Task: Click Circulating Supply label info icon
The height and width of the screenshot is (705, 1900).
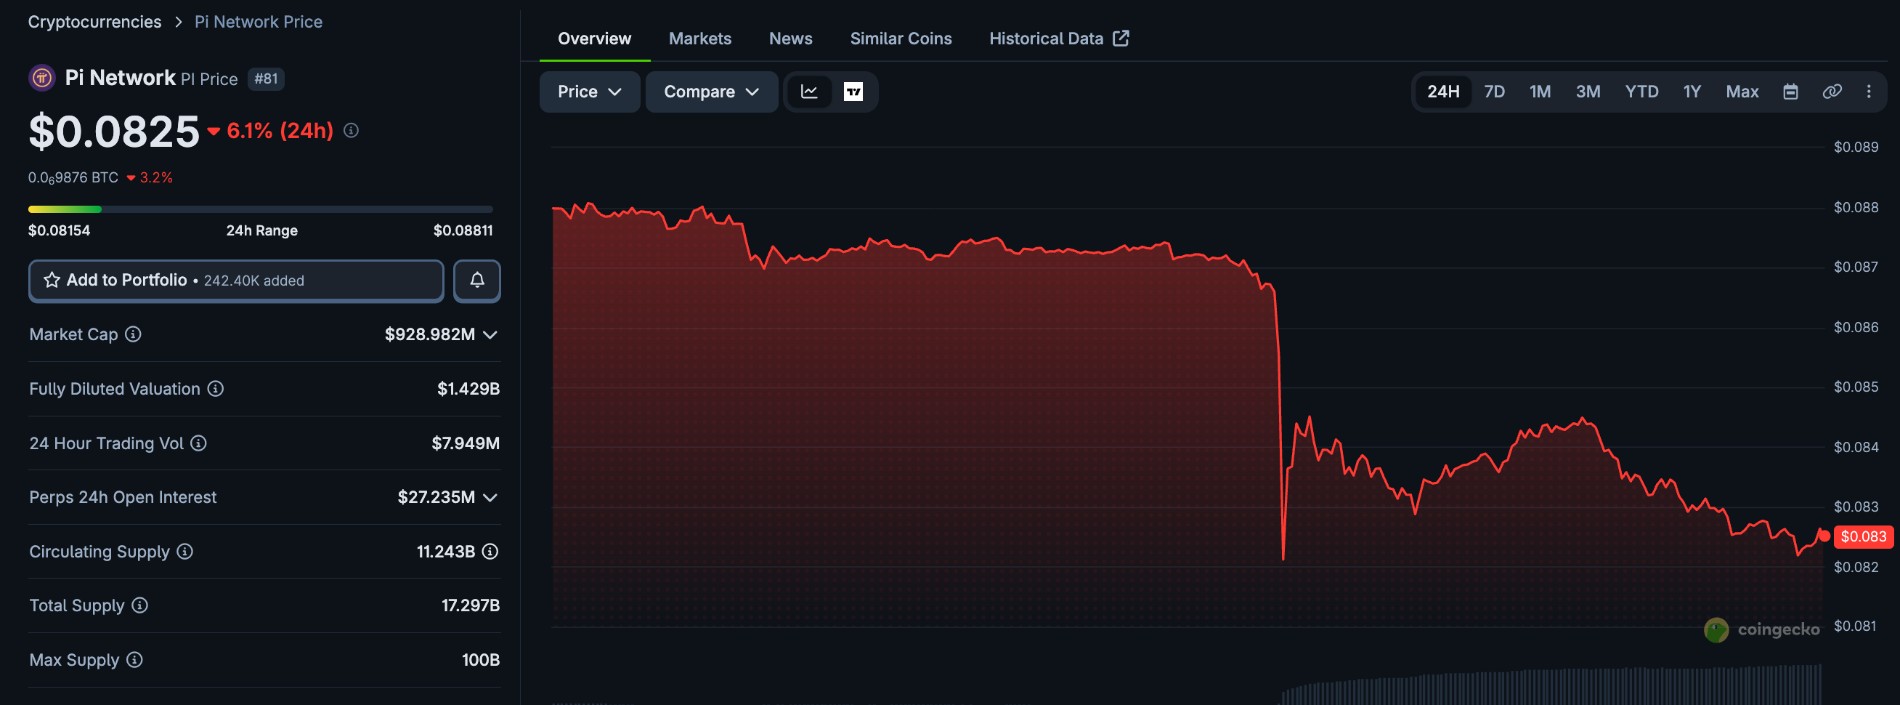Action: click(x=185, y=551)
